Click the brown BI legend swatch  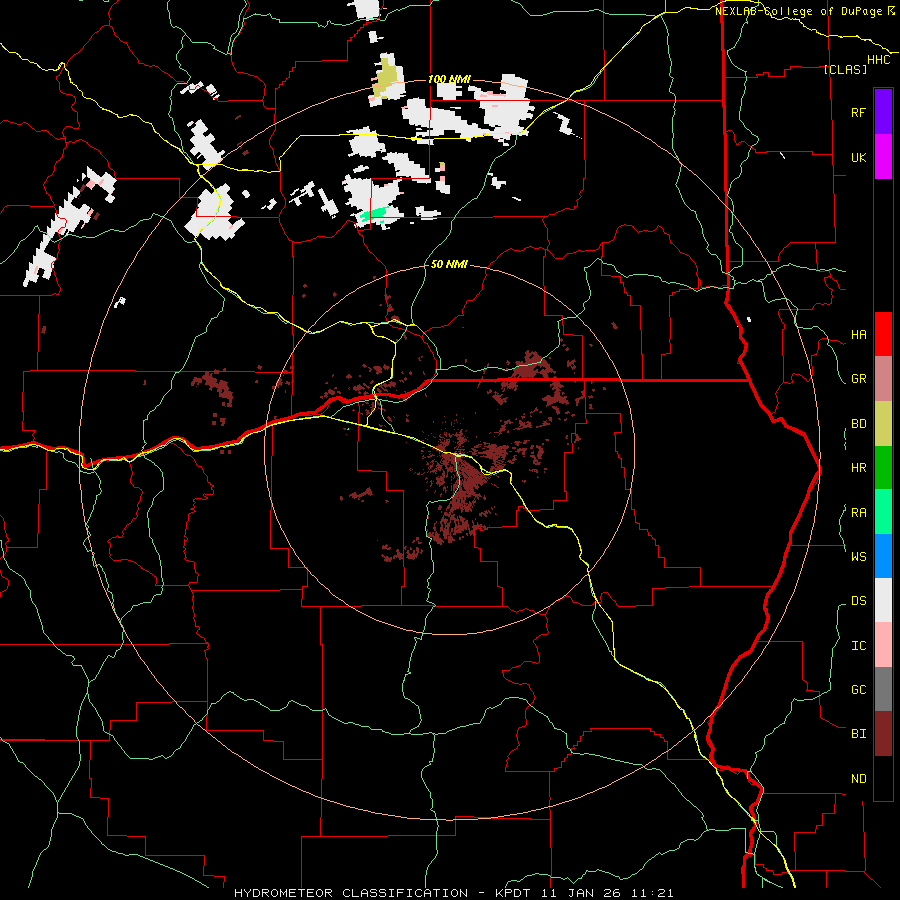point(883,734)
